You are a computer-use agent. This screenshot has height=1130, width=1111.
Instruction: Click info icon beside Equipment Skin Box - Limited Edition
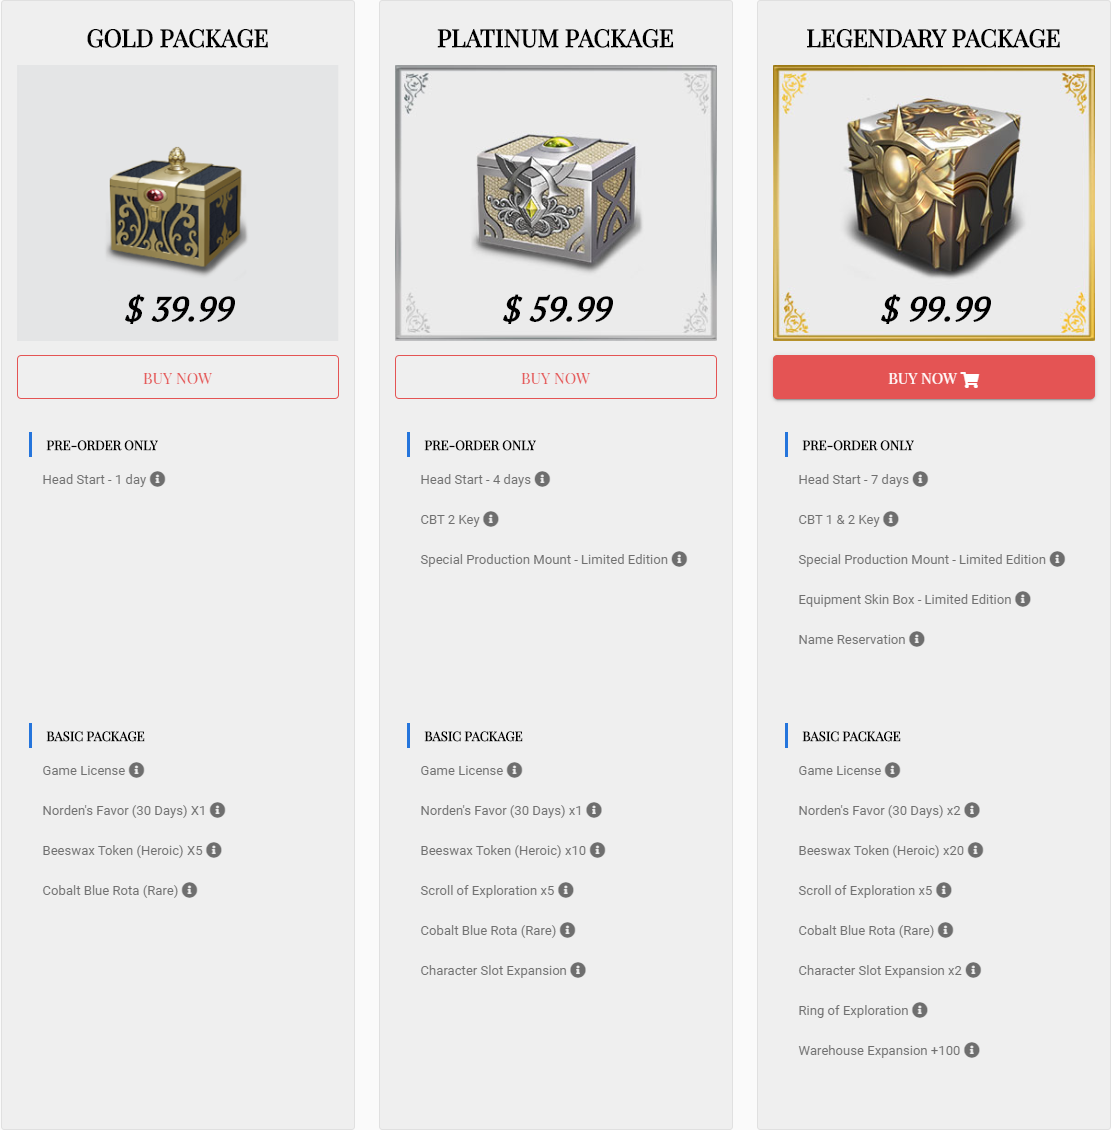pos(1023,599)
